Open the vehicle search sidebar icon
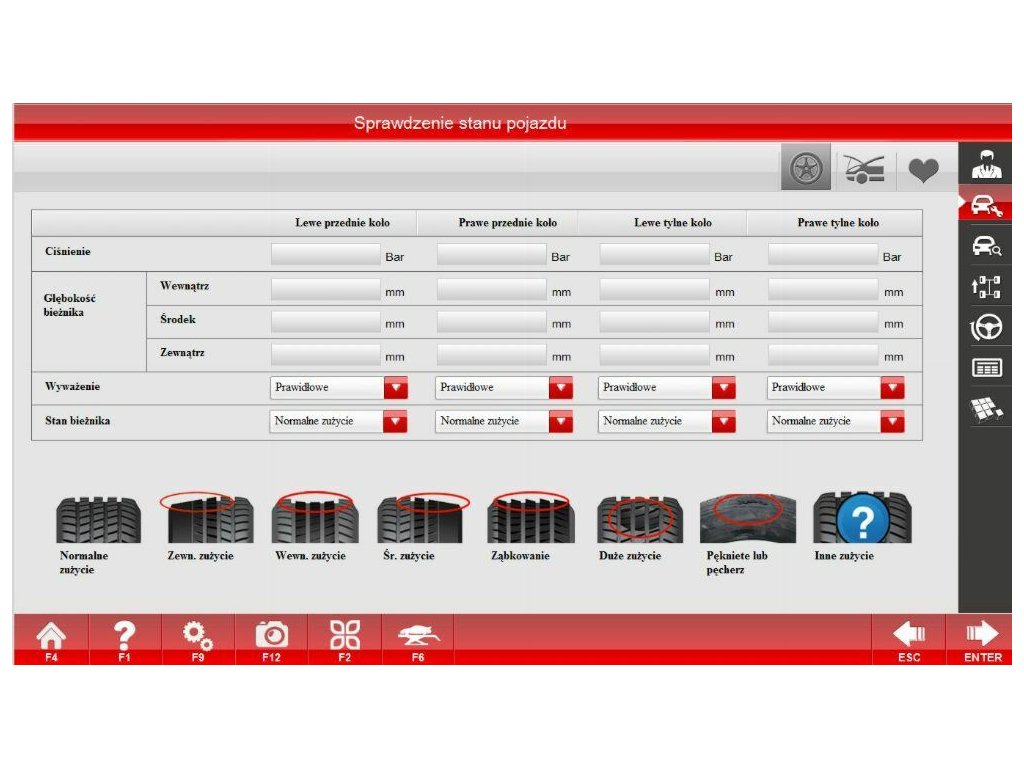Viewport: 1024px width, 768px height. coord(986,246)
